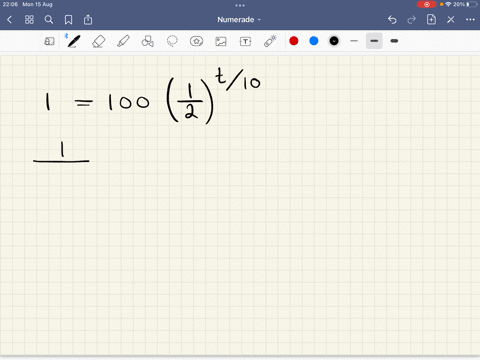Select the thinnest stroke width
The image size is (480, 360).
point(354,41)
